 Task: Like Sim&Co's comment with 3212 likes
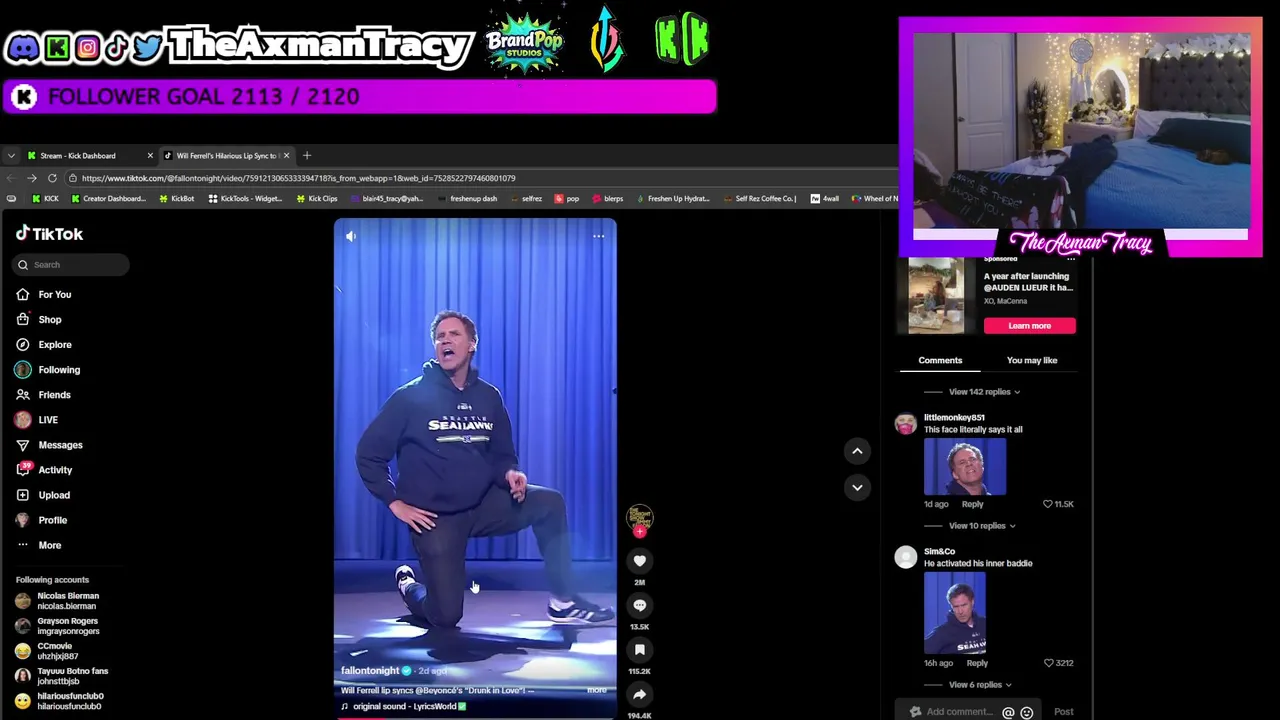tap(1048, 663)
